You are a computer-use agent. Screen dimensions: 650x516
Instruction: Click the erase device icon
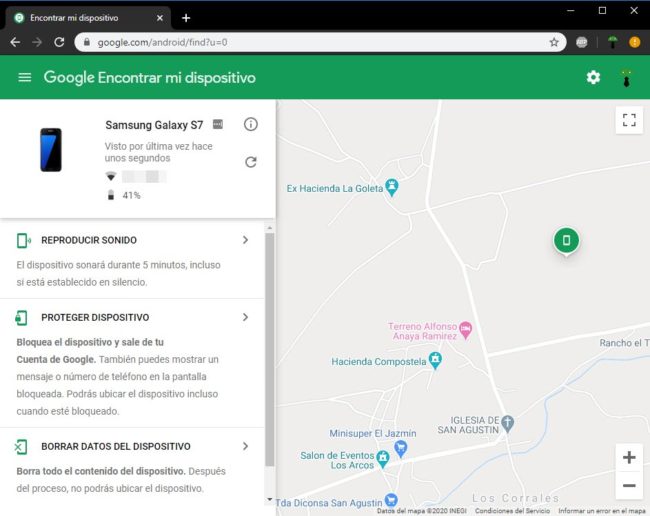coord(21,447)
